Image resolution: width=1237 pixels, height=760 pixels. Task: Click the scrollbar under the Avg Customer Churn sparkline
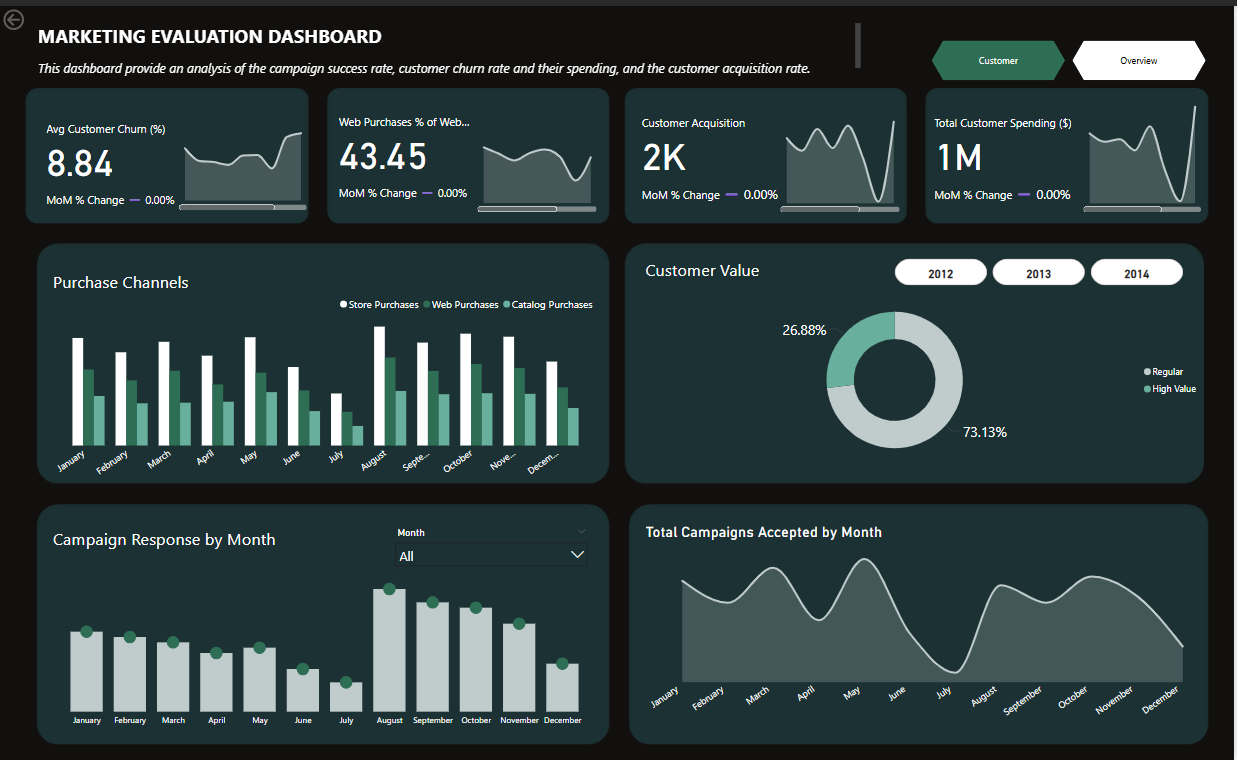pyautogui.click(x=243, y=208)
